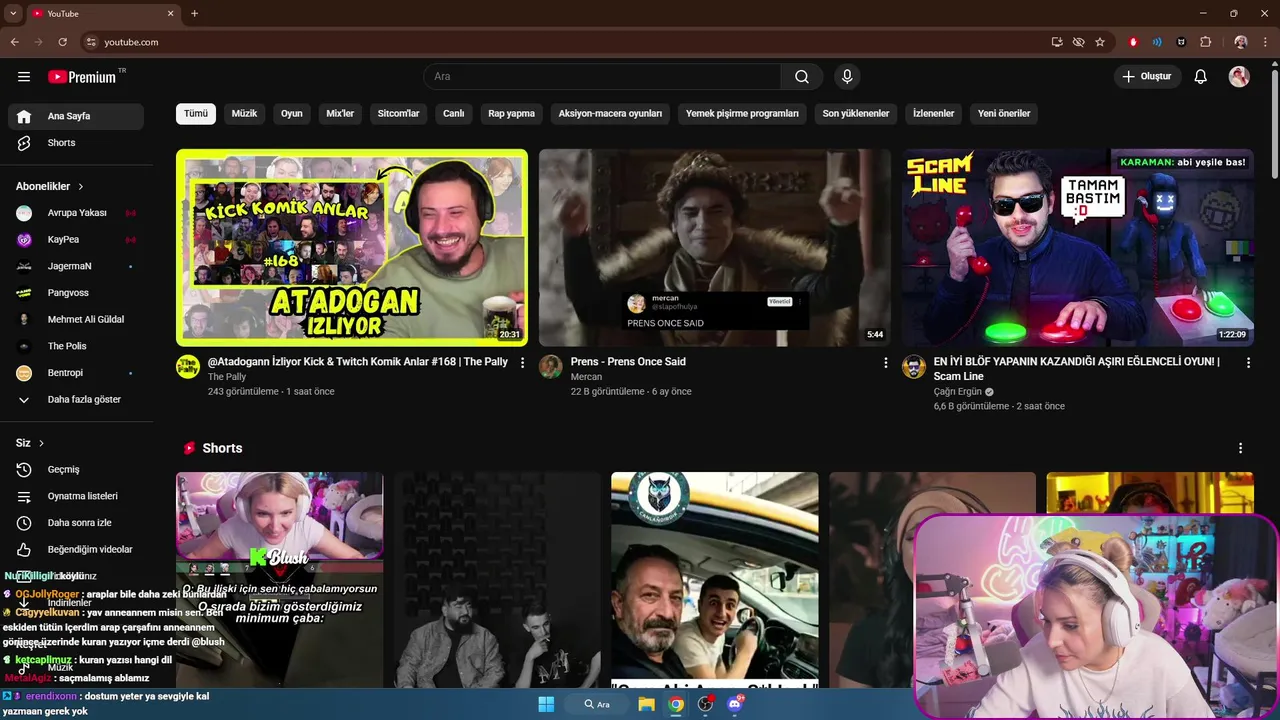Expand the Siz section chevron
Image resolution: width=1280 pixels, height=720 pixels.
[x=41, y=443]
